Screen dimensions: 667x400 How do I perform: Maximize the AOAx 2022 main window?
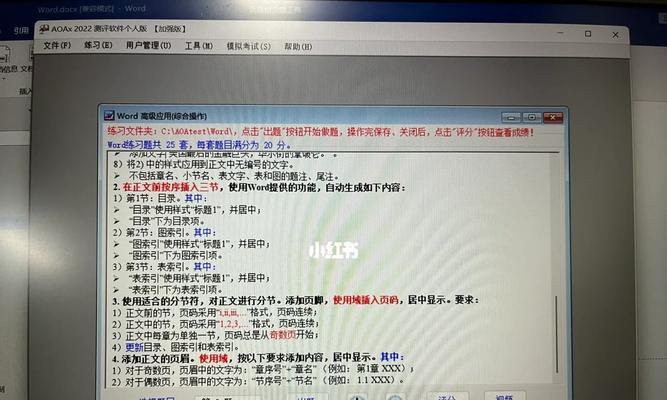(x=588, y=34)
